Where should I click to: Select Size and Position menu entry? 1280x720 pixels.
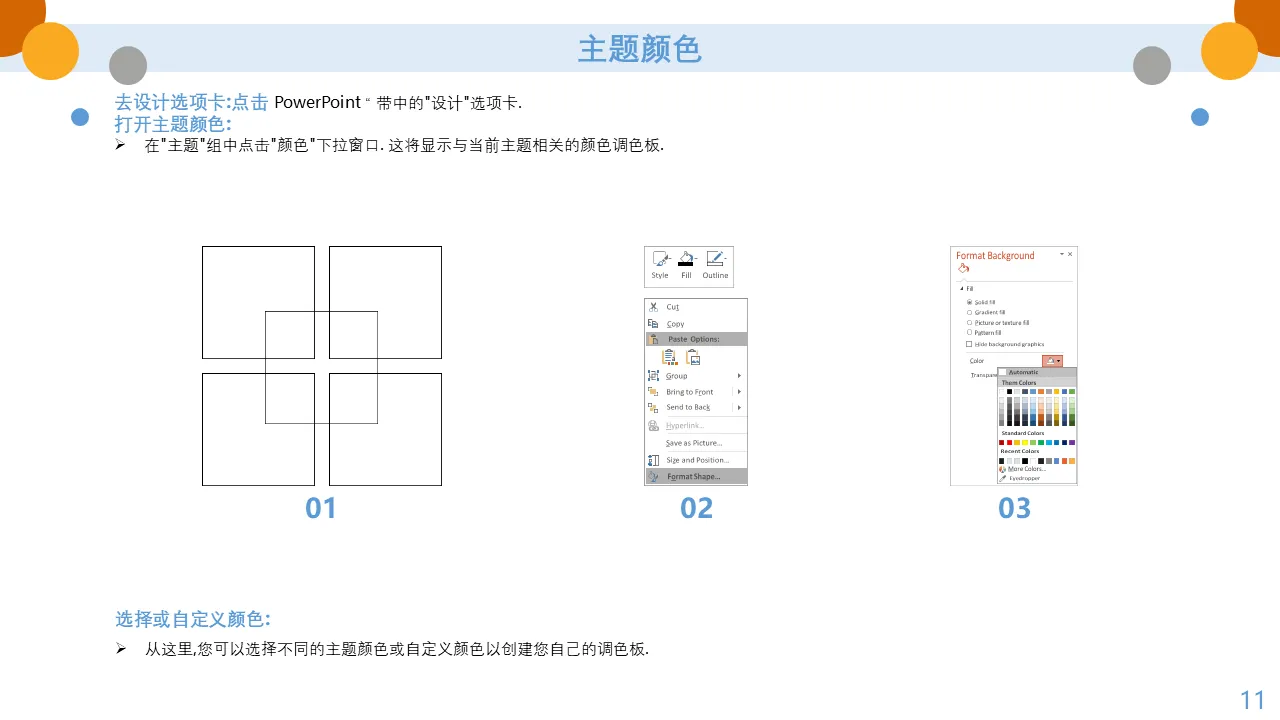[x=697, y=460]
